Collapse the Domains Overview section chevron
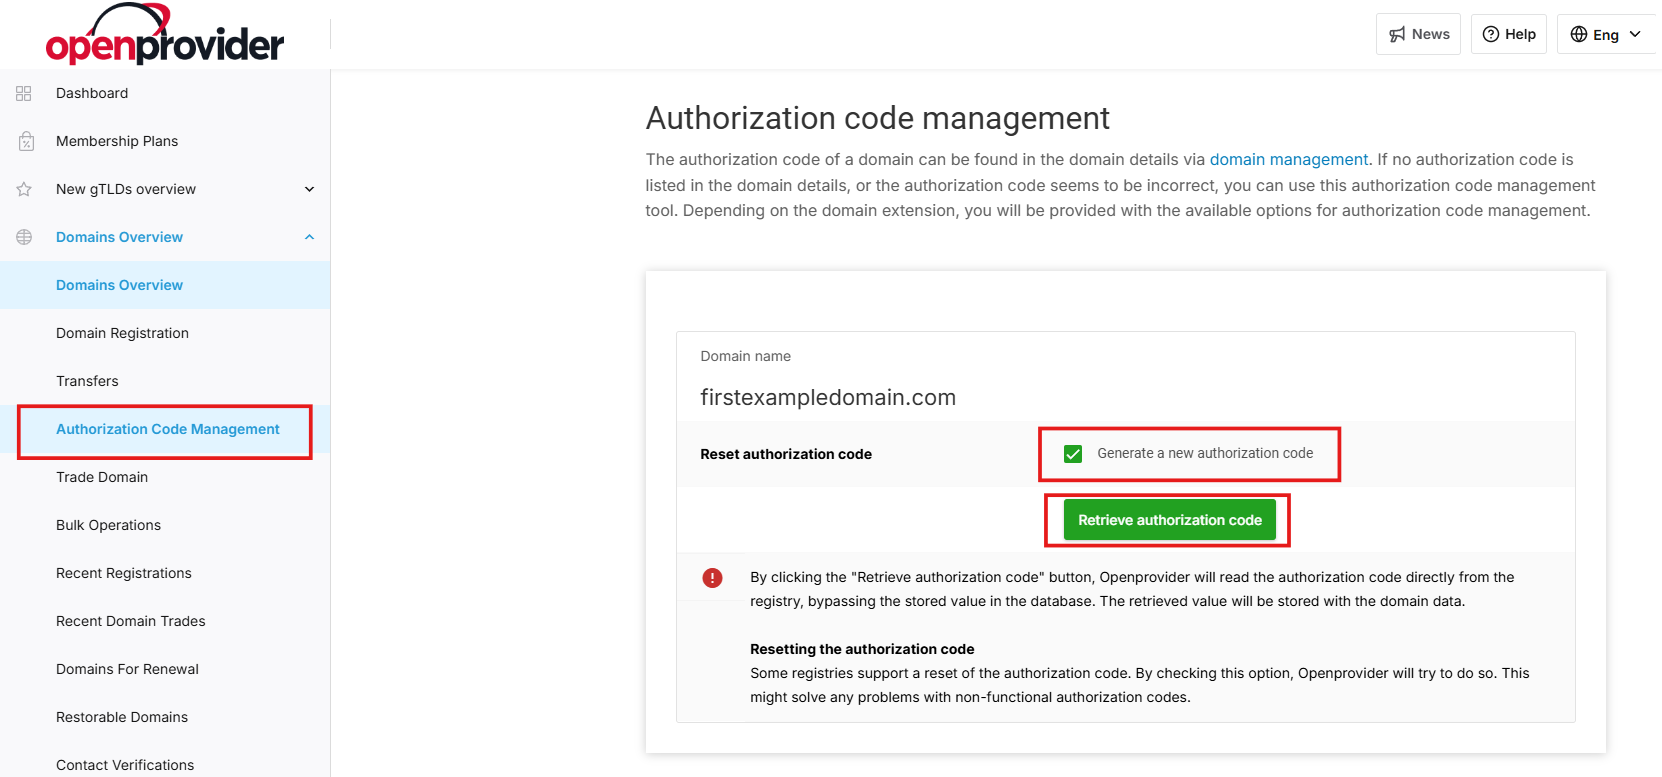 (310, 237)
